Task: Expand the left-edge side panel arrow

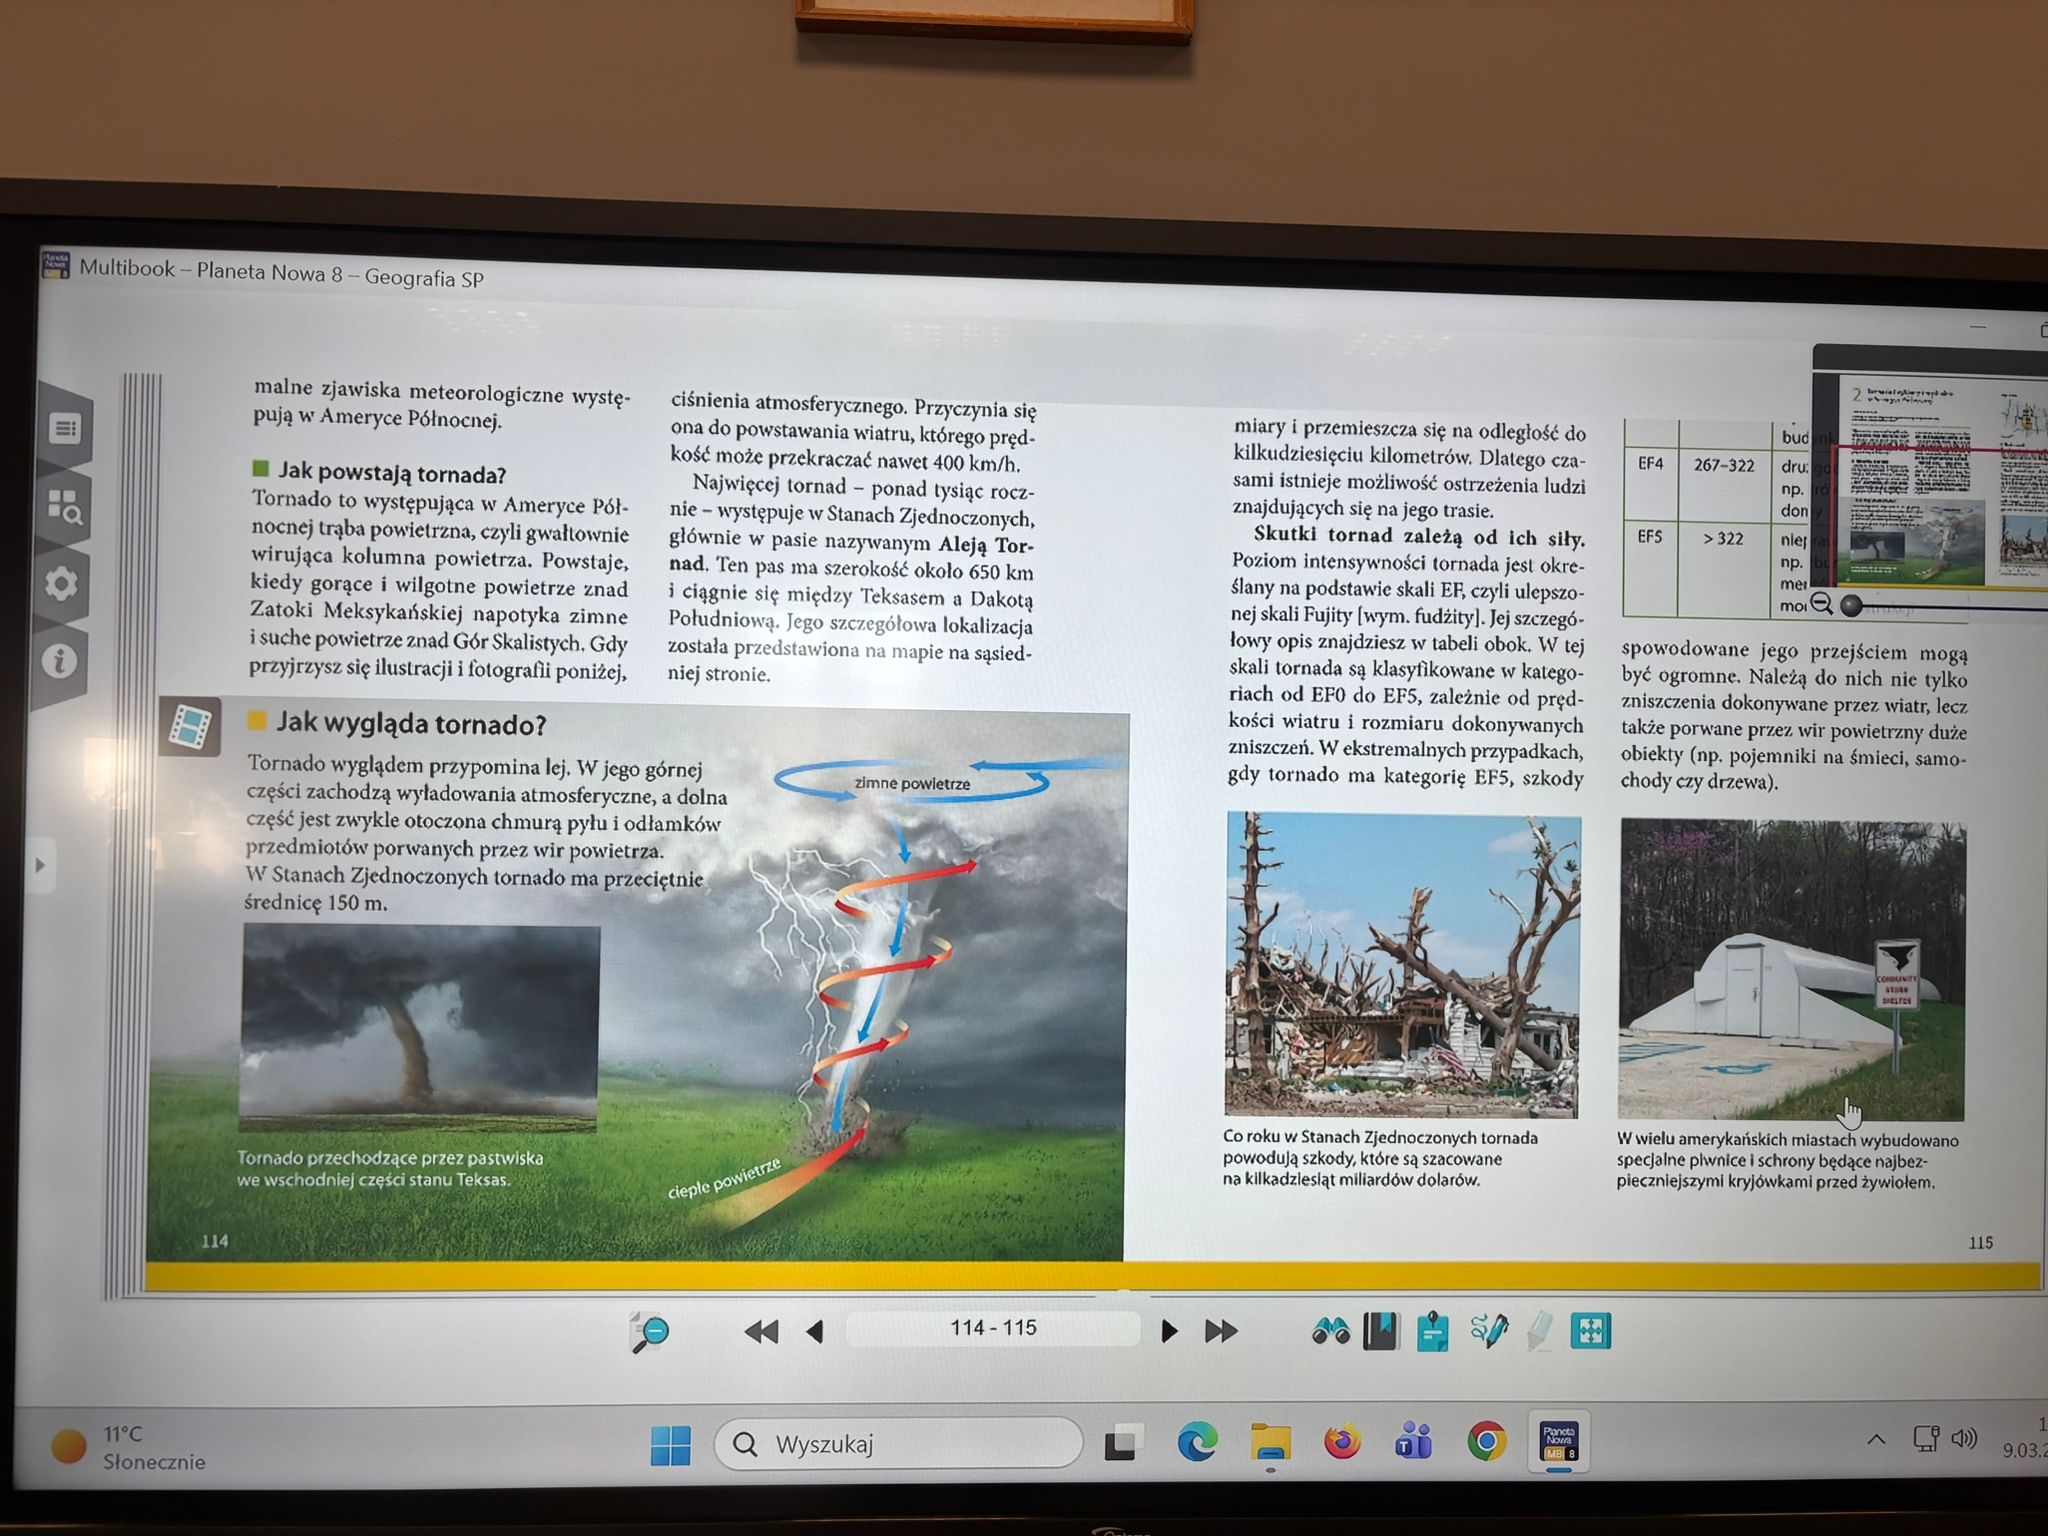Action: pos(40,865)
